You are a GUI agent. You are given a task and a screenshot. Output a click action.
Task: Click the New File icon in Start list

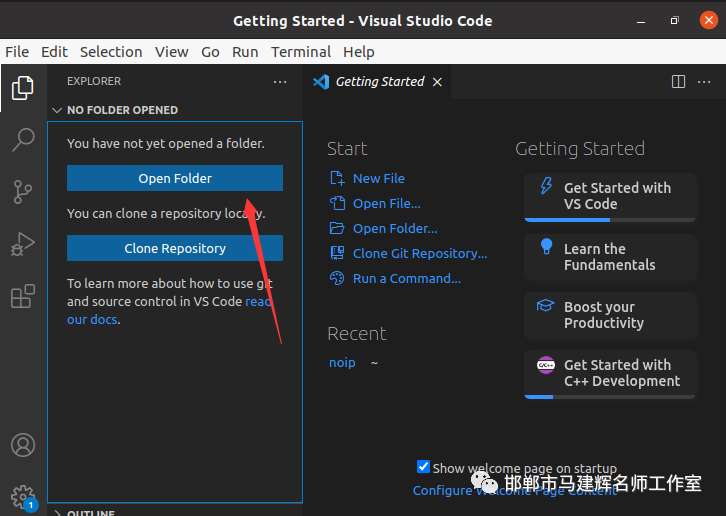pos(337,178)
